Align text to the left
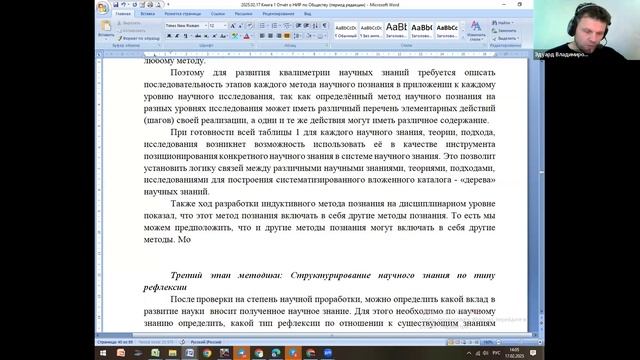 pyautogui.click(x=262, y=36)
